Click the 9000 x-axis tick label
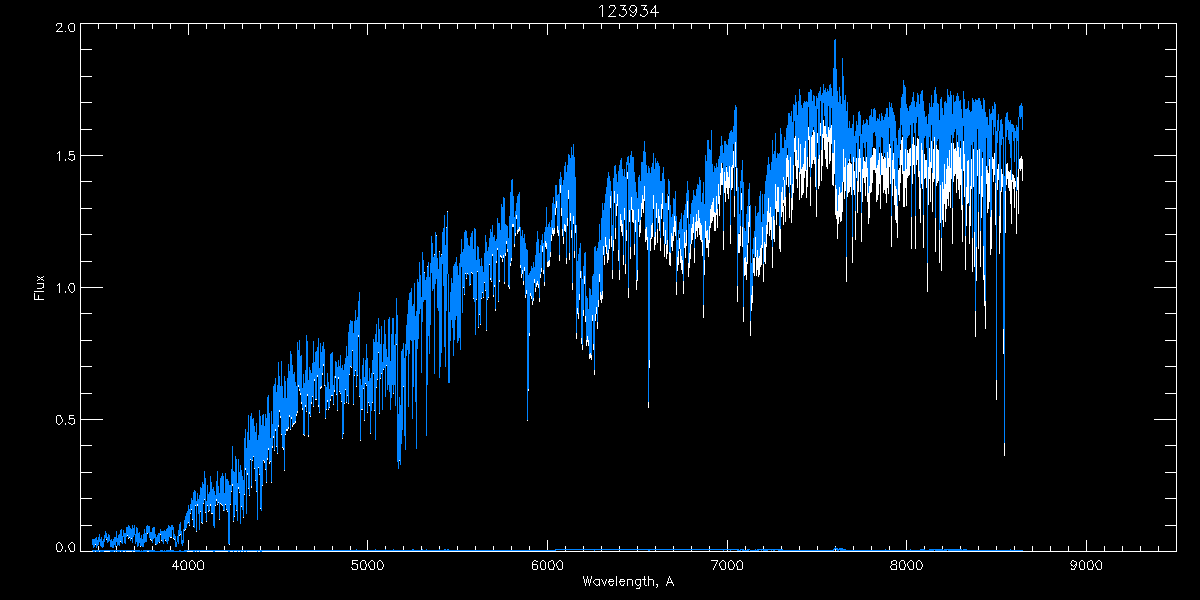1200x600 pixels. (x=1087, y=564)
